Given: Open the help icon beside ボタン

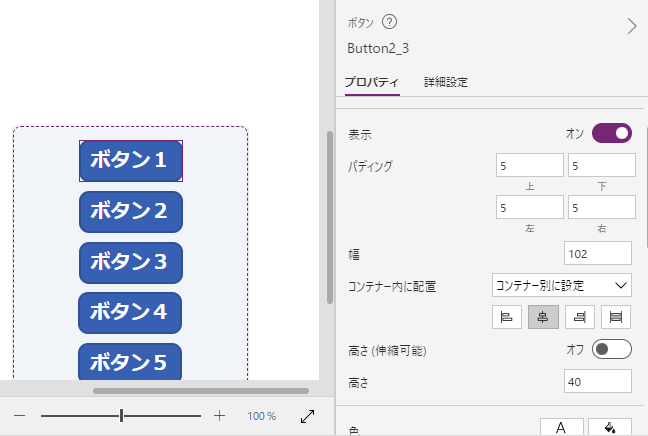Looking at the screenshot, I should tap(389, 21).
